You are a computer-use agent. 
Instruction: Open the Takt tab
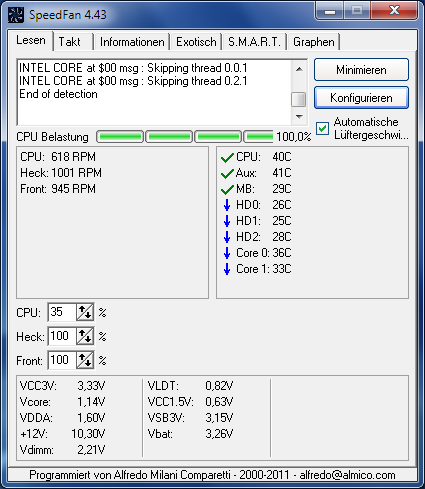(x=73, y=42)
